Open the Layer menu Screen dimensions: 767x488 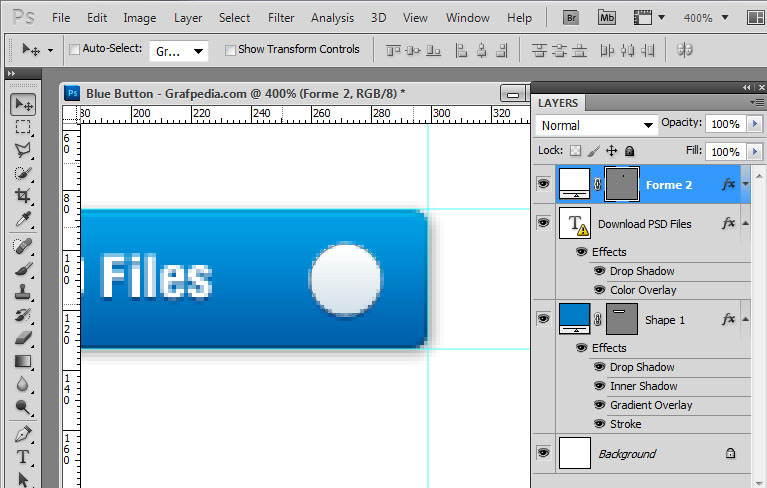[x=188, y=18]
